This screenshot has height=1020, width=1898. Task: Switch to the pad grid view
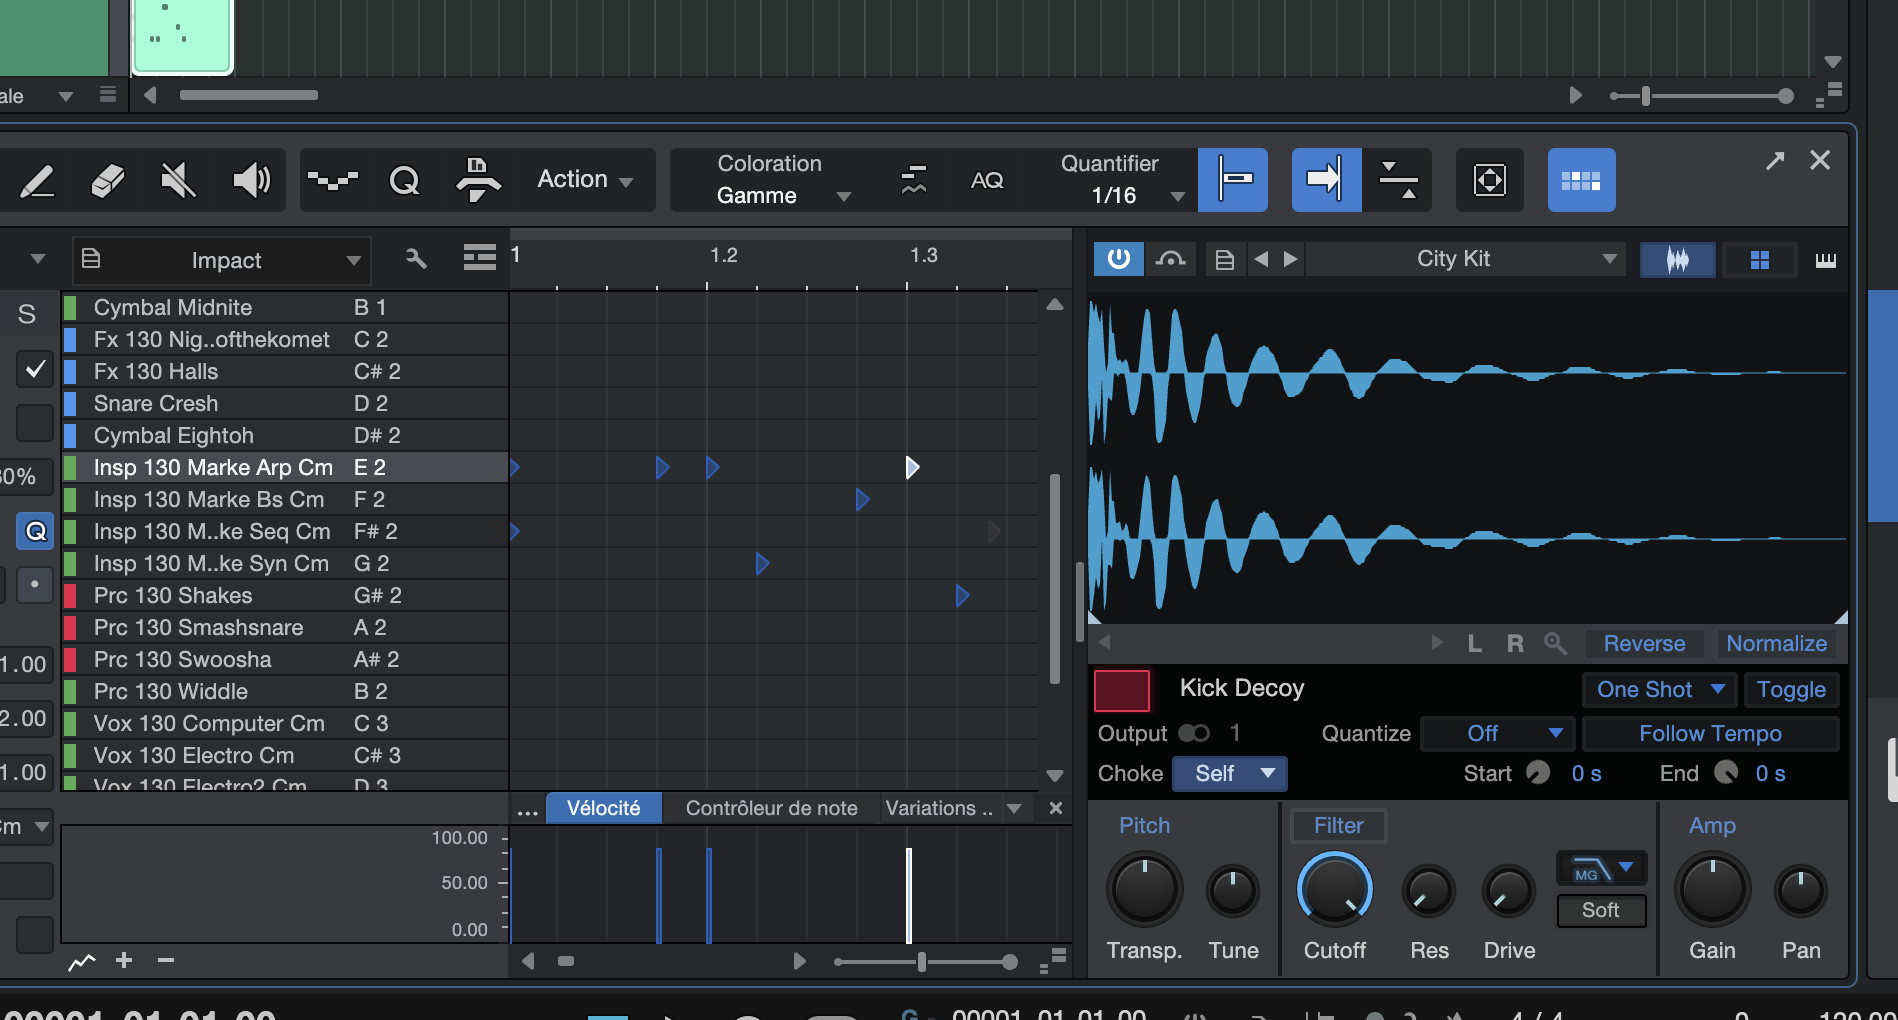[1759, 260]
